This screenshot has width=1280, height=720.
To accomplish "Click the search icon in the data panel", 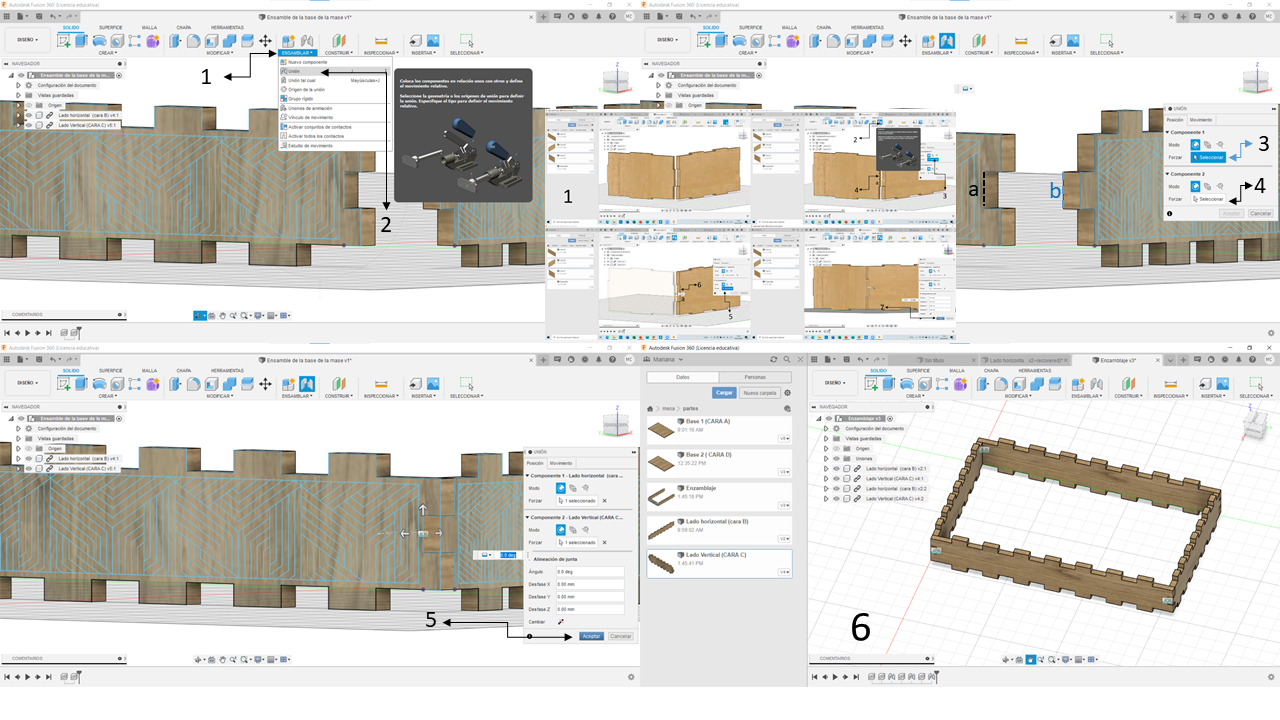I will [x=785, y=359].
